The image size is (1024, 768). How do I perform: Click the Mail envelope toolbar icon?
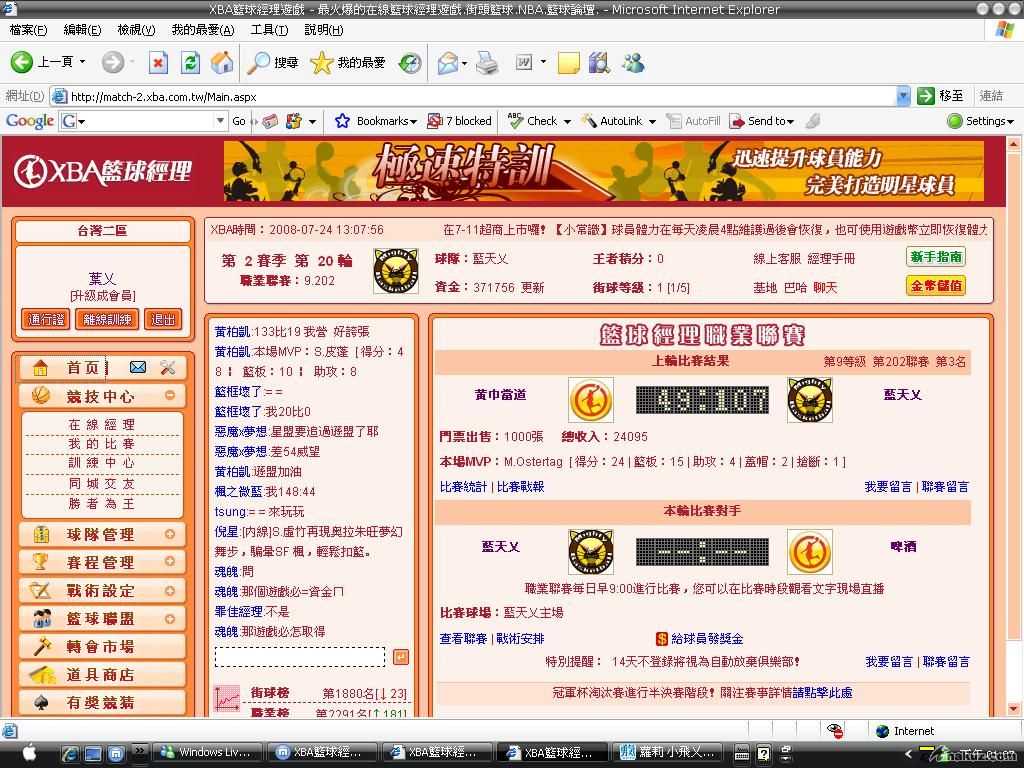(448, 63)
